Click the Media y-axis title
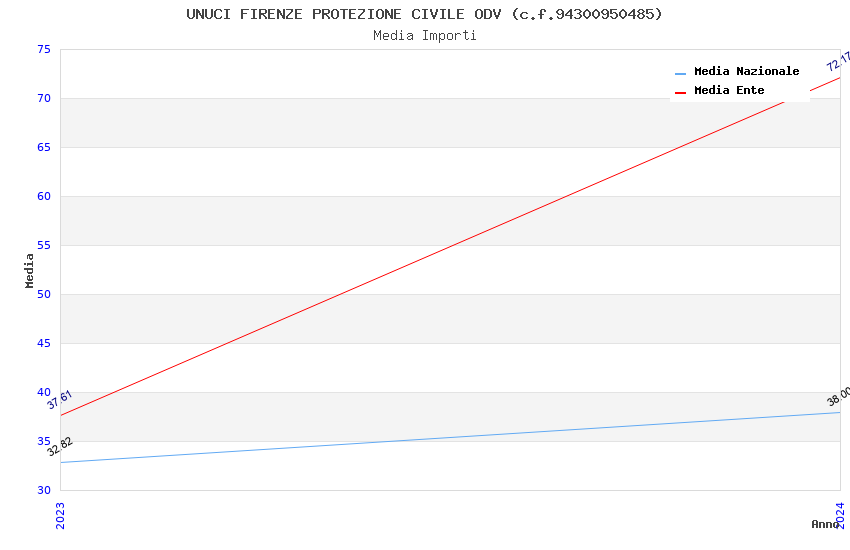850x550 pixels. click(29, 270)
